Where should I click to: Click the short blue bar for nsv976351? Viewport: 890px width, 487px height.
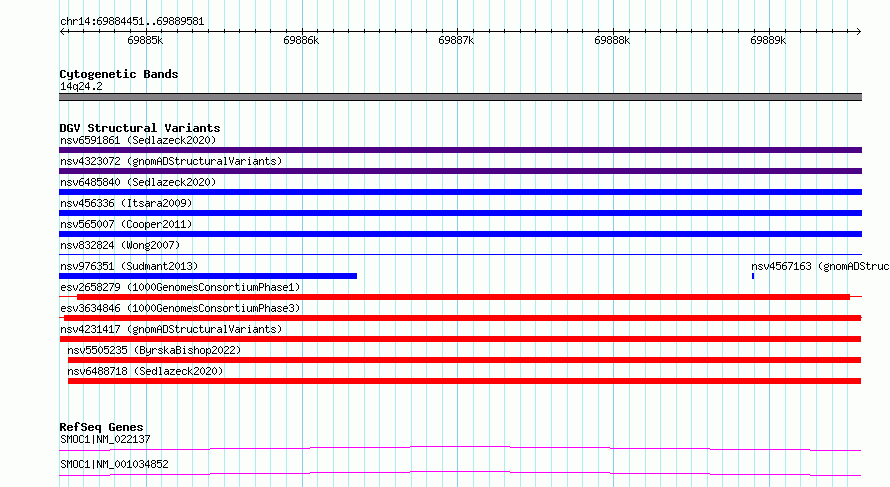(x=208, y=276)
